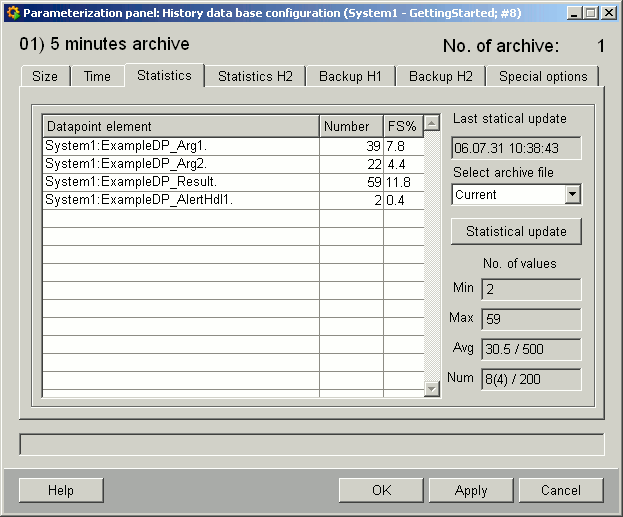Click the Help button
The image size is (623, 517).
click(x=61, y=490)
